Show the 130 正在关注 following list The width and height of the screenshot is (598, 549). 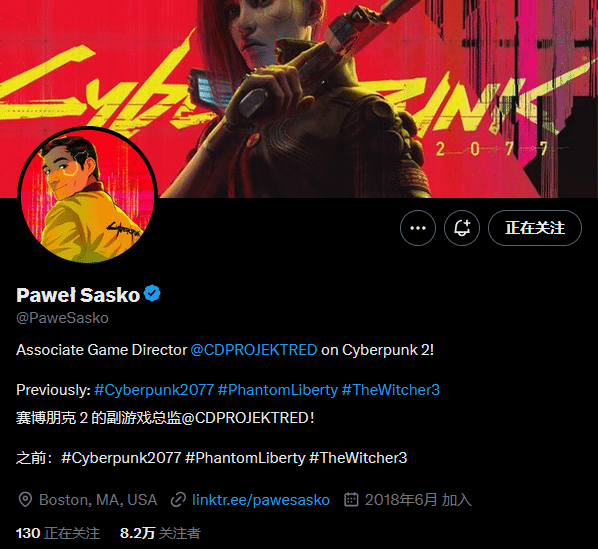58,533
